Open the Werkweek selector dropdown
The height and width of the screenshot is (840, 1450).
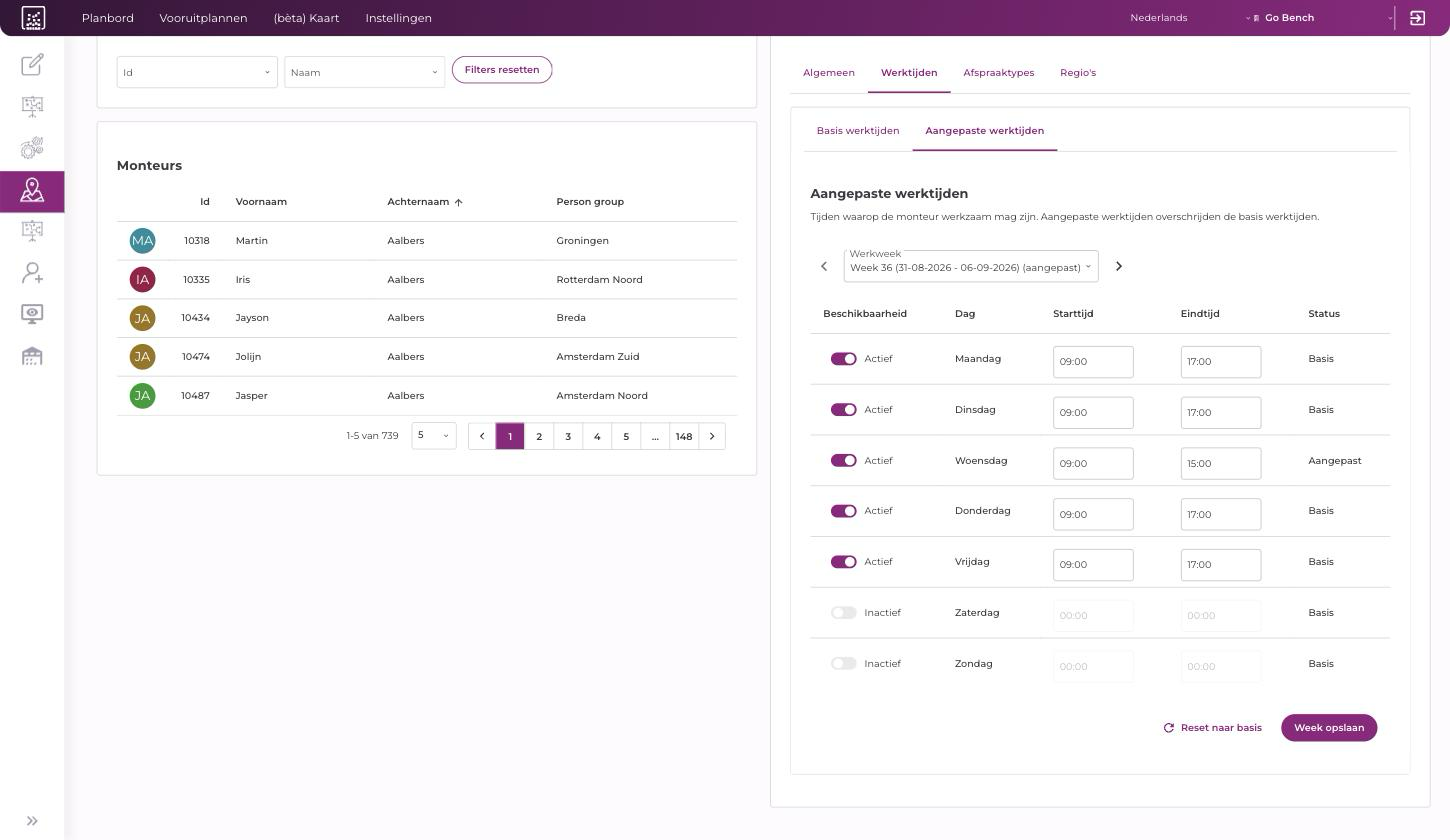970,266
